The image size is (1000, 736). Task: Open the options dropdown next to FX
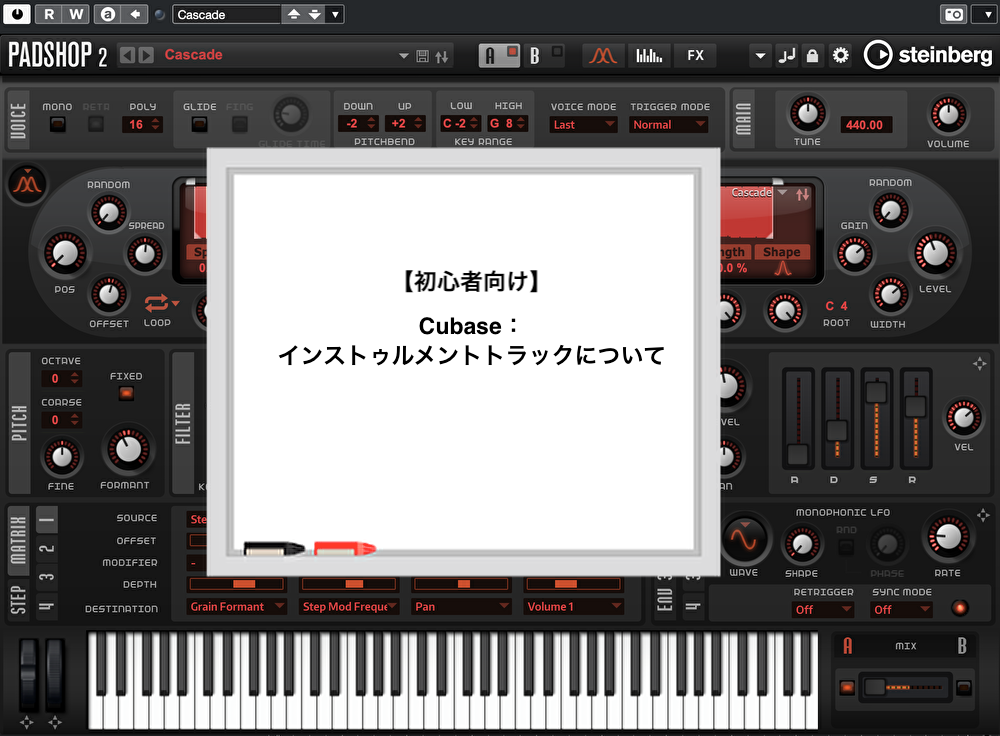[760, 56]
